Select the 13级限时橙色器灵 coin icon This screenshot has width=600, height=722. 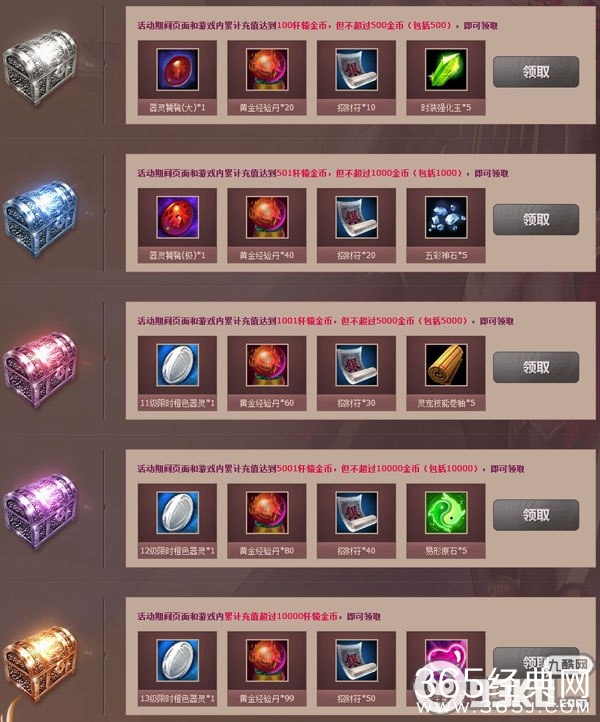(177, 661)
